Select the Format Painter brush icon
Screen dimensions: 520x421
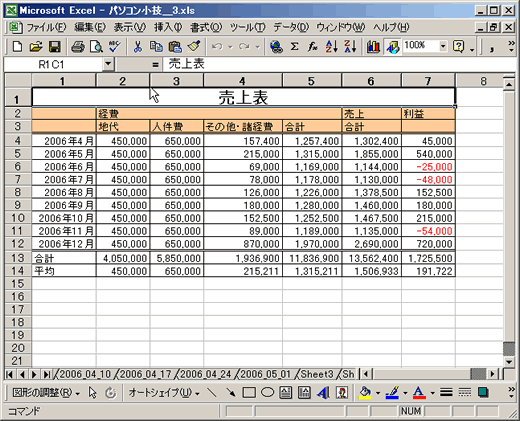[194, 47]
